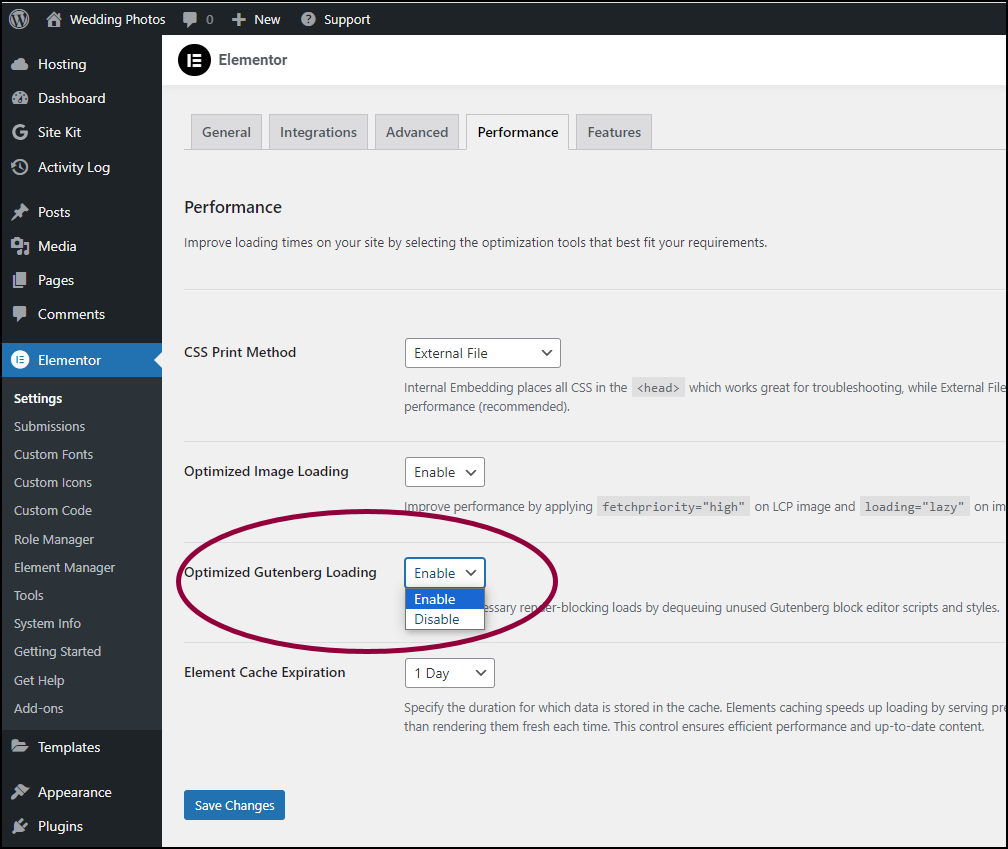
Task: Open Templates menu item
Action: point(69,747)
